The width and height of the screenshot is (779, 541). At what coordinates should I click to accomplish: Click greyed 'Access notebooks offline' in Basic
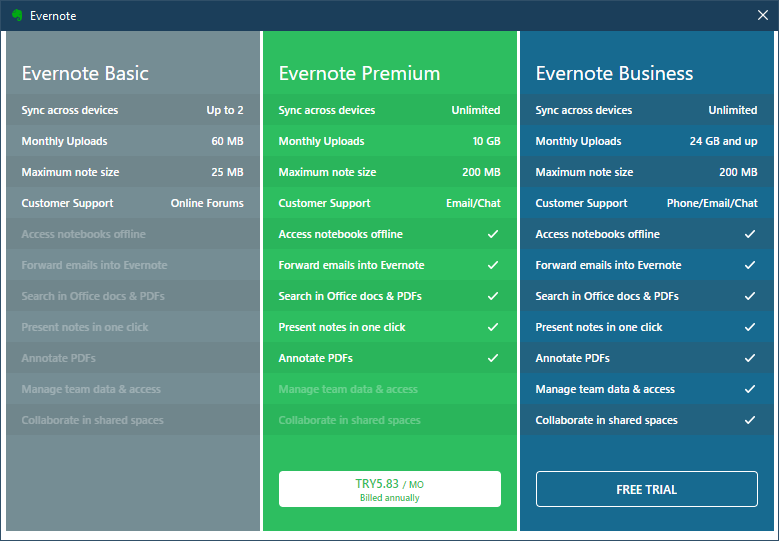pyautogui.click(x=83, y=234)
